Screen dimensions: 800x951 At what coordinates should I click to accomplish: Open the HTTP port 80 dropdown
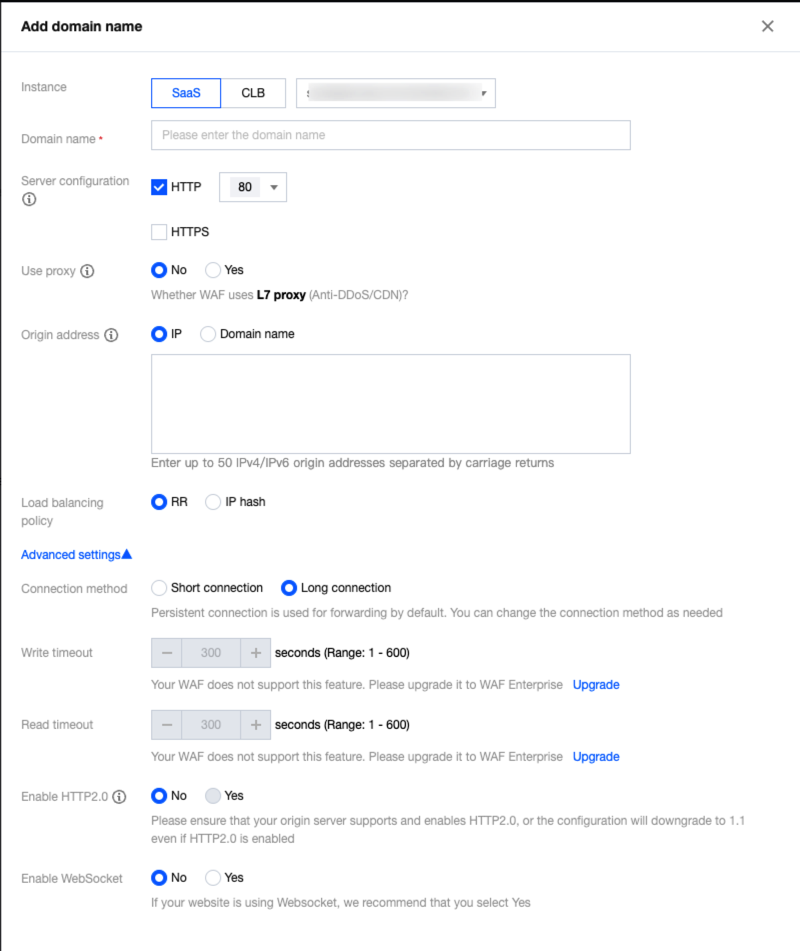[x=253, y=187]
